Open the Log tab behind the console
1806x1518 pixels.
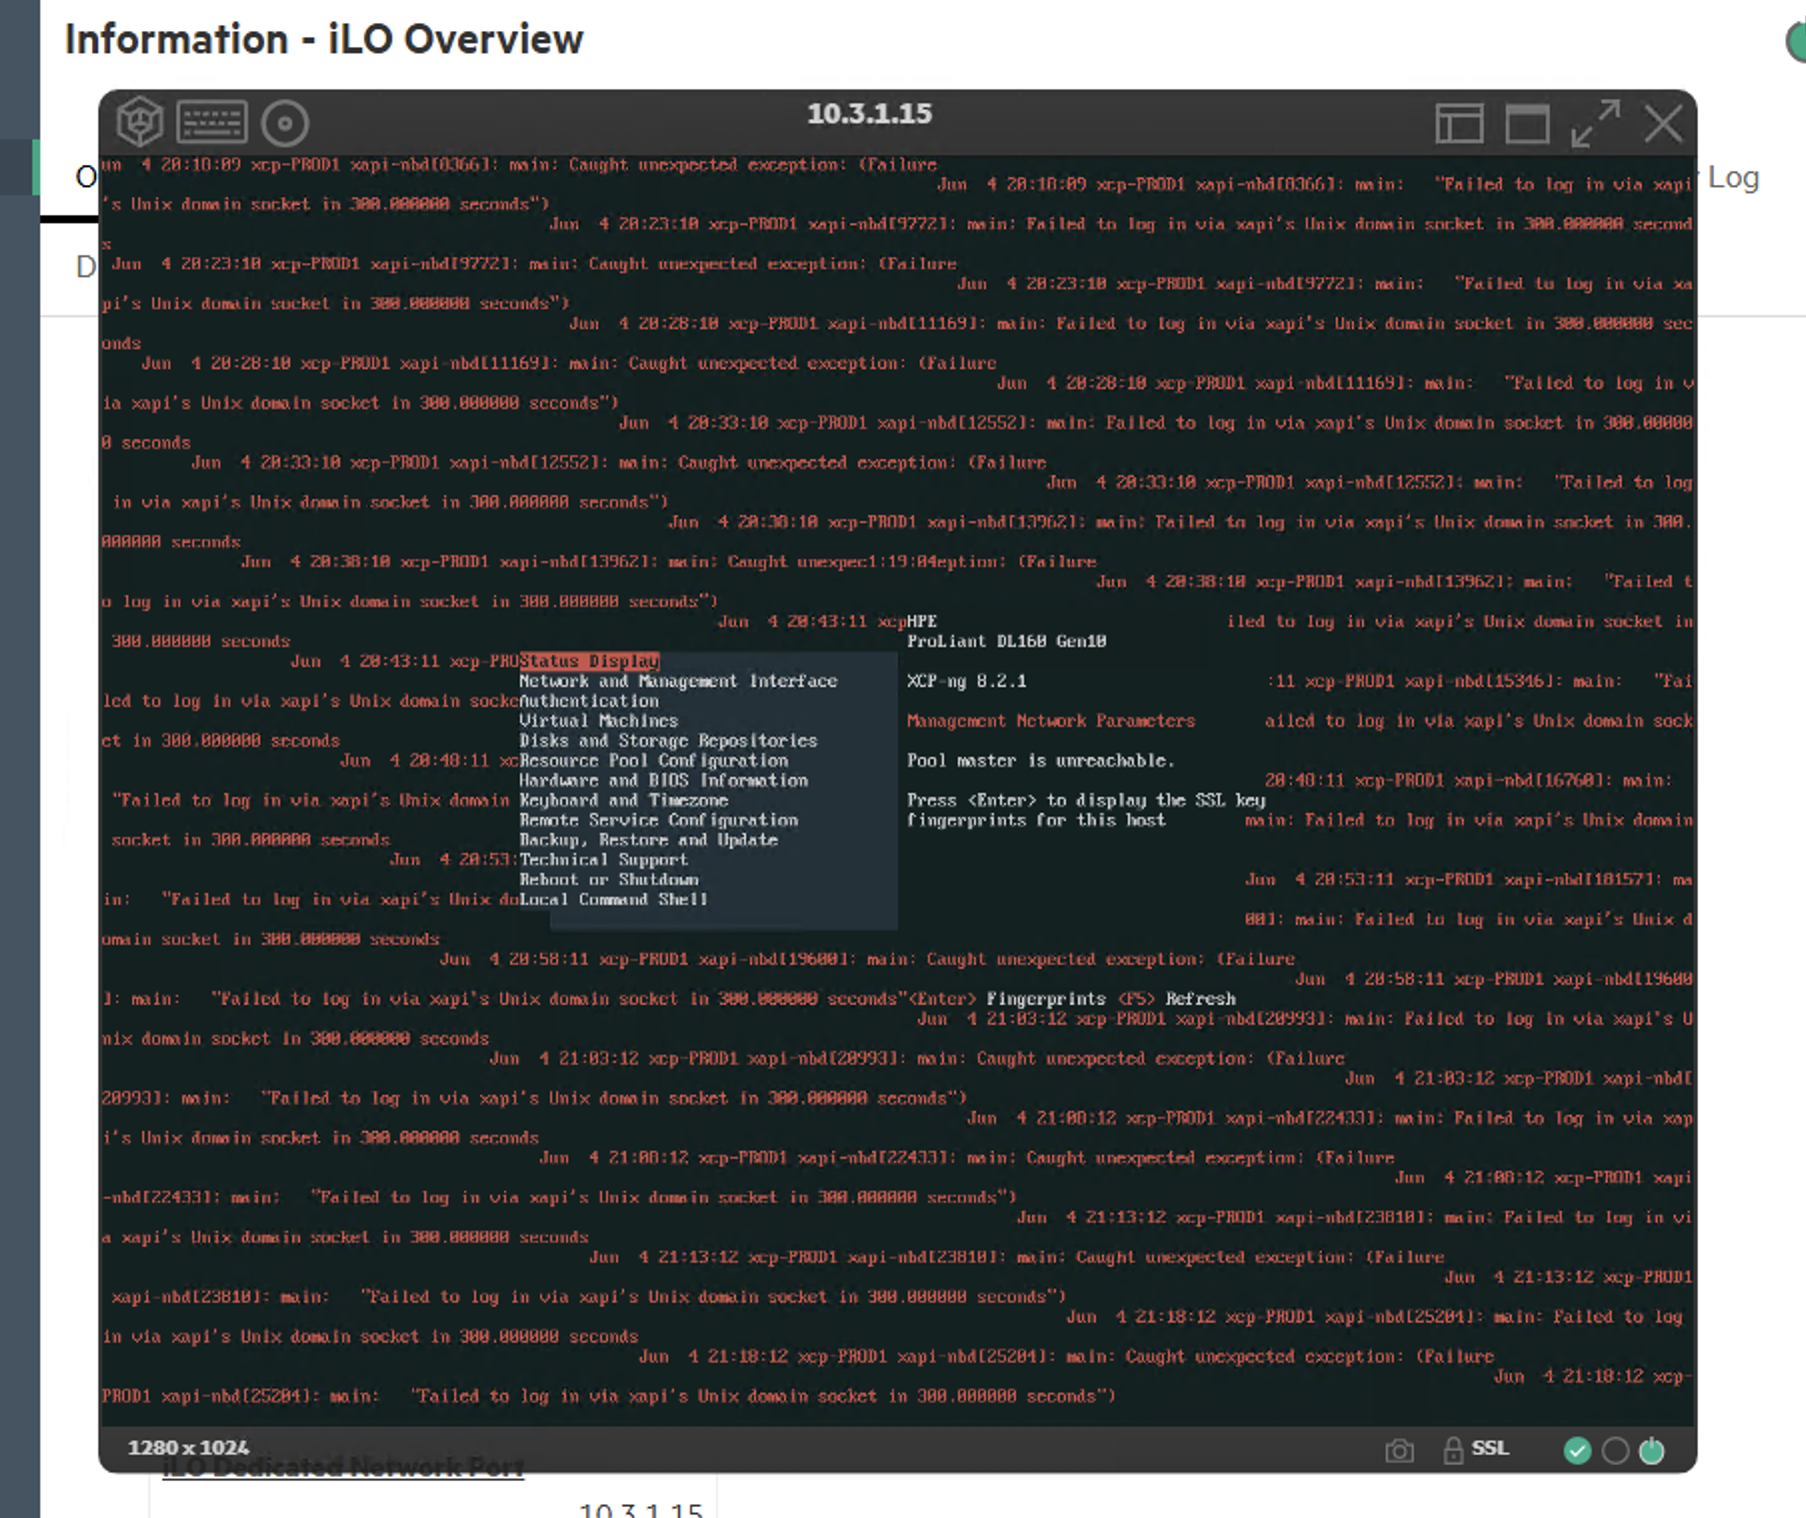[x=1732, y=178]
